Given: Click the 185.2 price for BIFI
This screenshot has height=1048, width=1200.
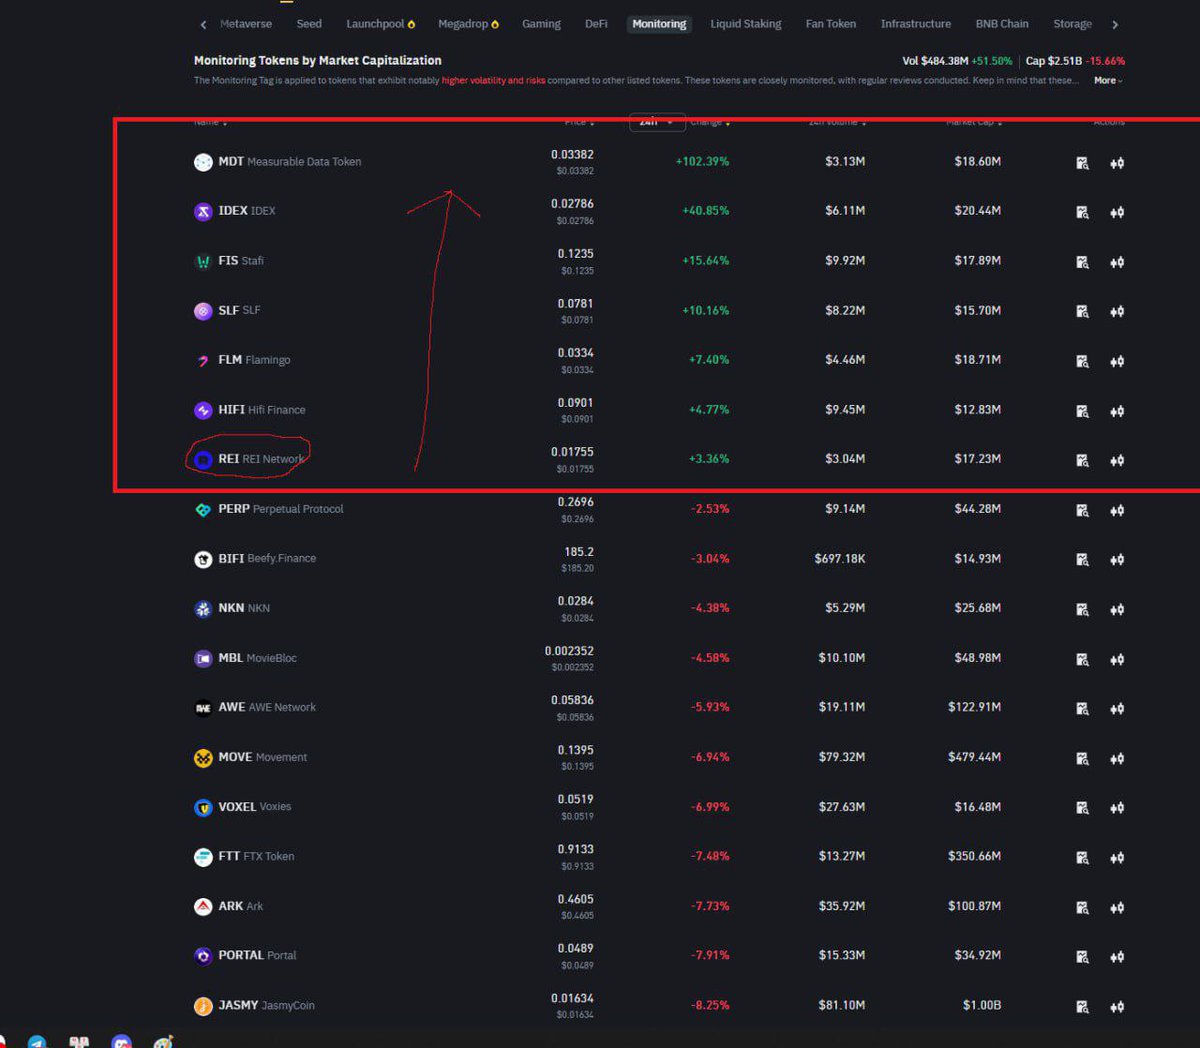Looking at the screenshot, I should [x=579, y=552].
